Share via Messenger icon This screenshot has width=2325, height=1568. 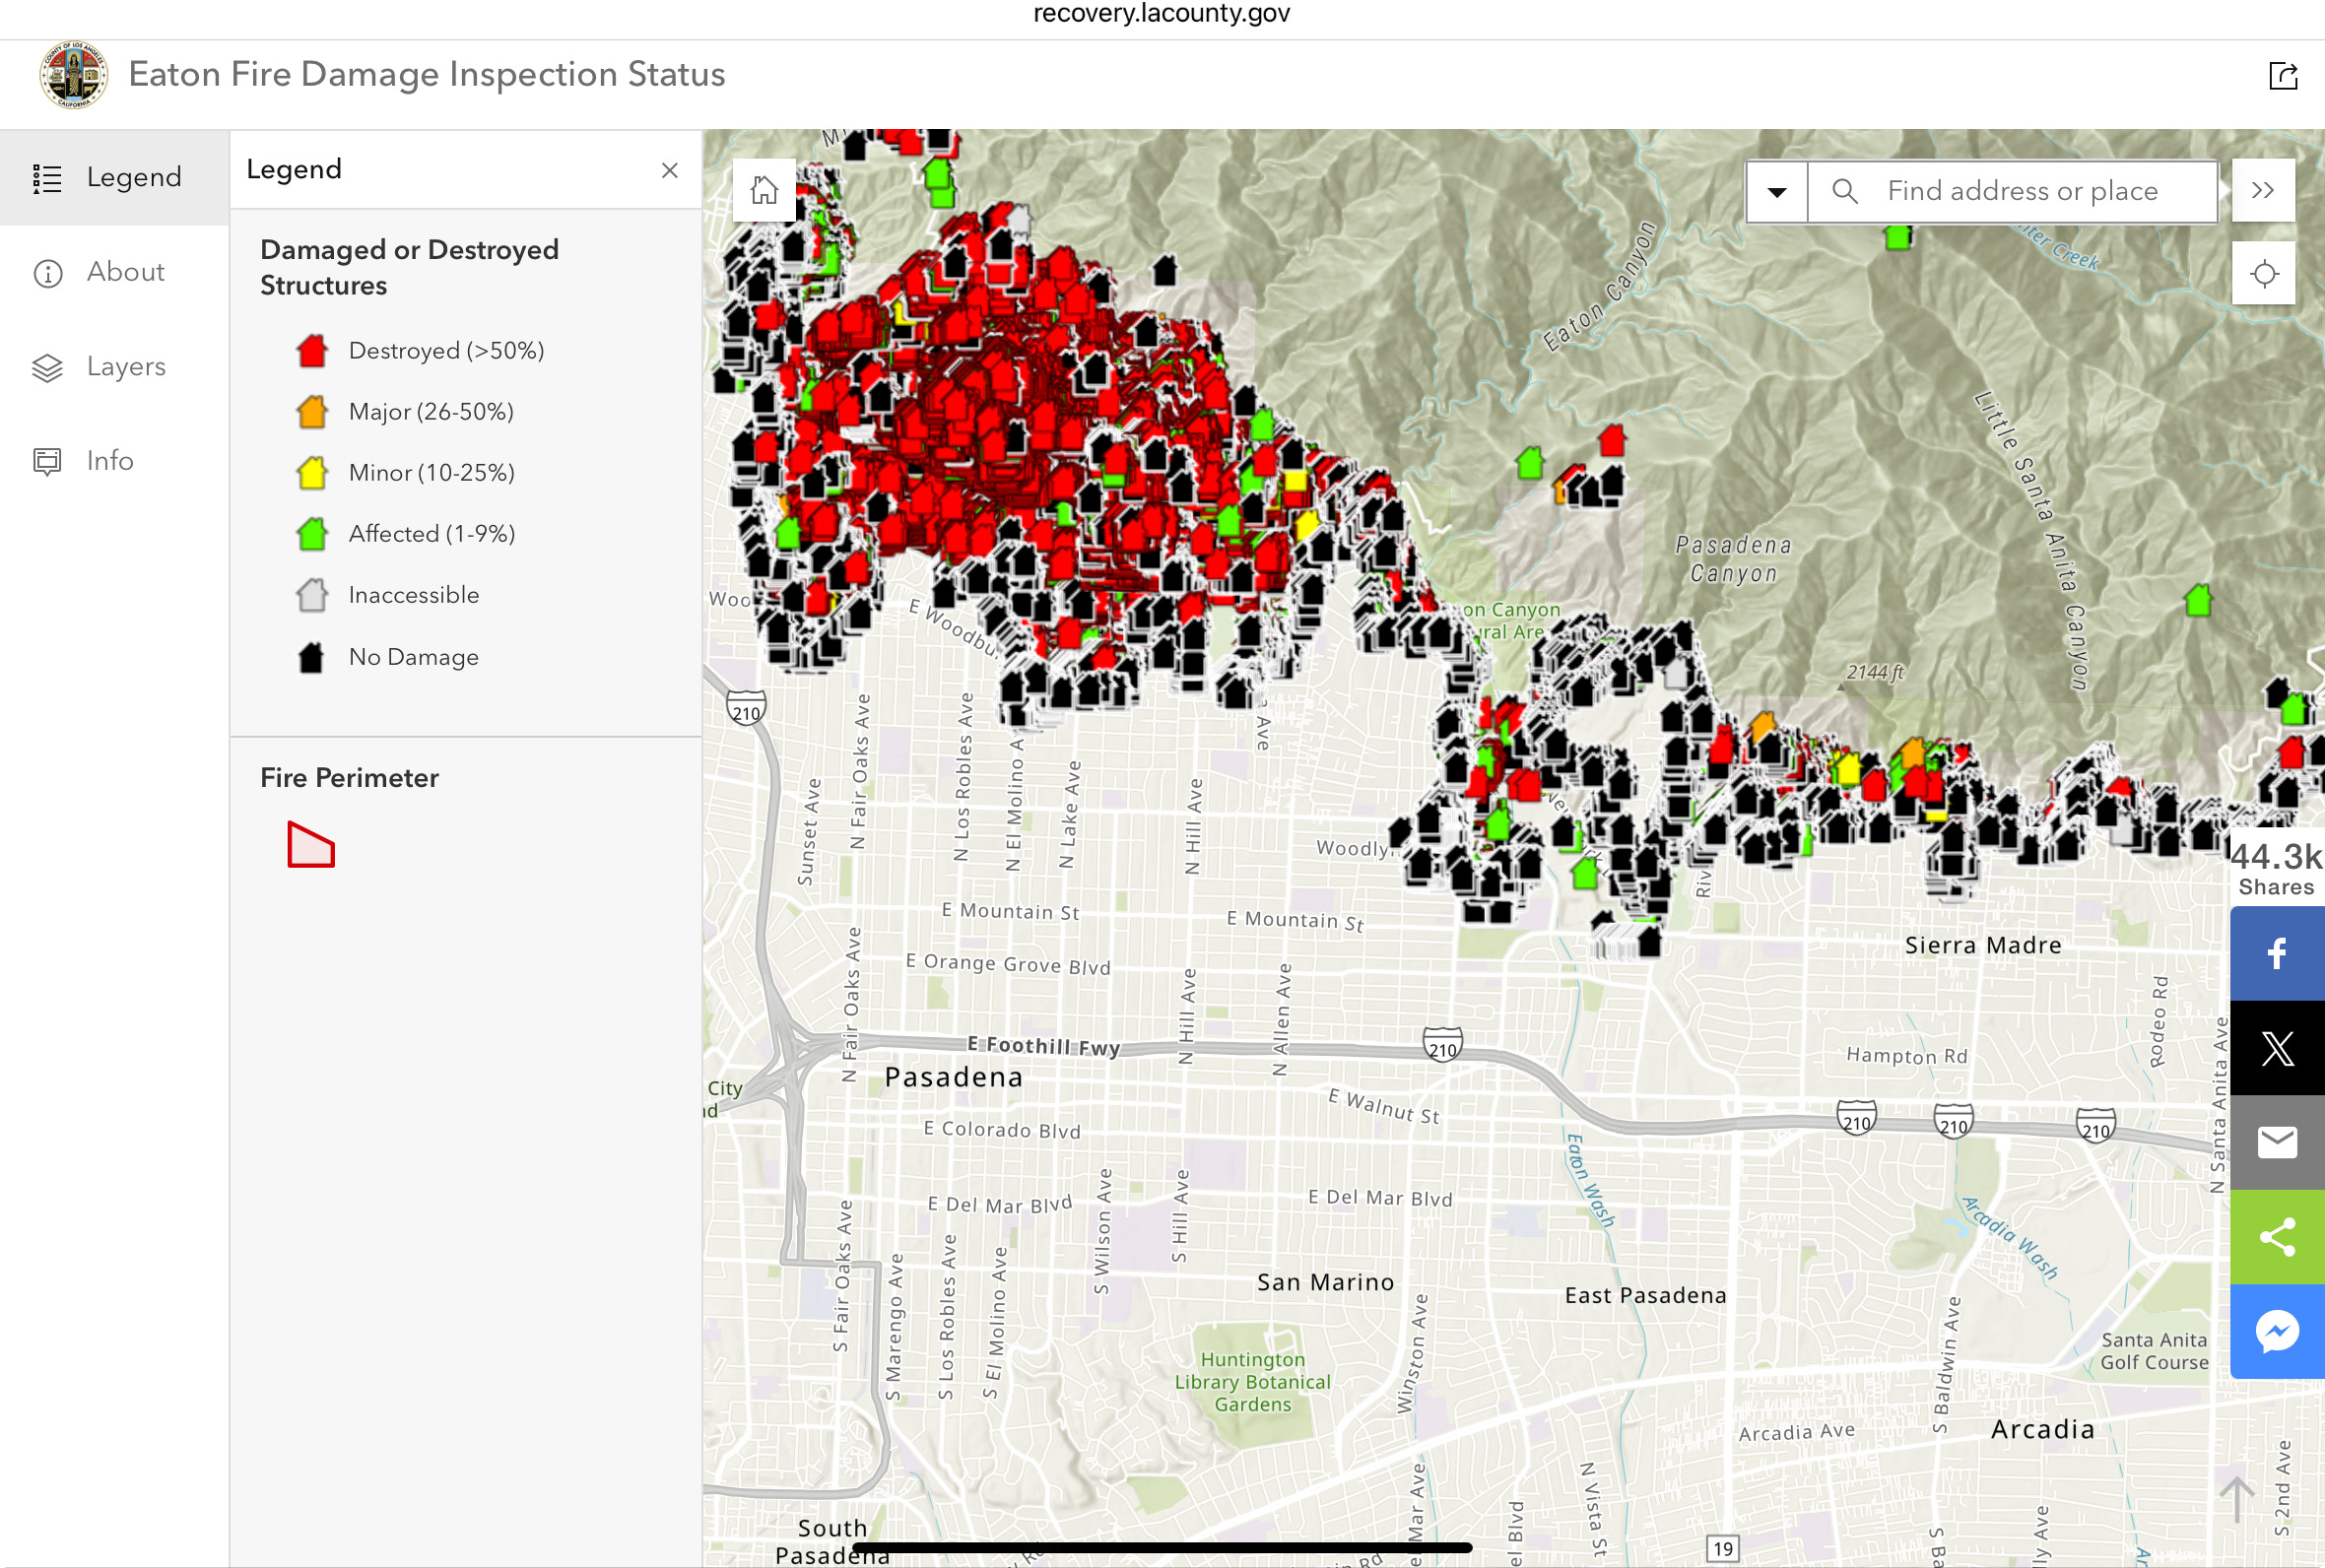click(x=2277, y=1331)
